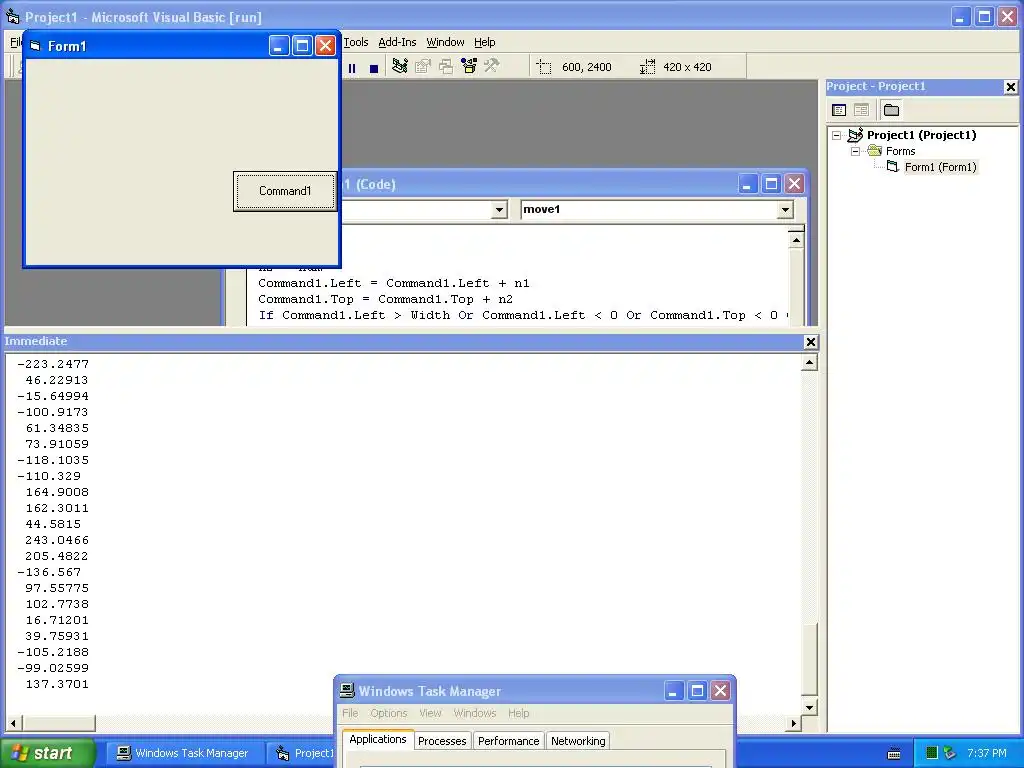The image size is (1024, 768).
Task: Click the grayed Toolbox hammer-and-wrench icon
Action: point(492,66)
